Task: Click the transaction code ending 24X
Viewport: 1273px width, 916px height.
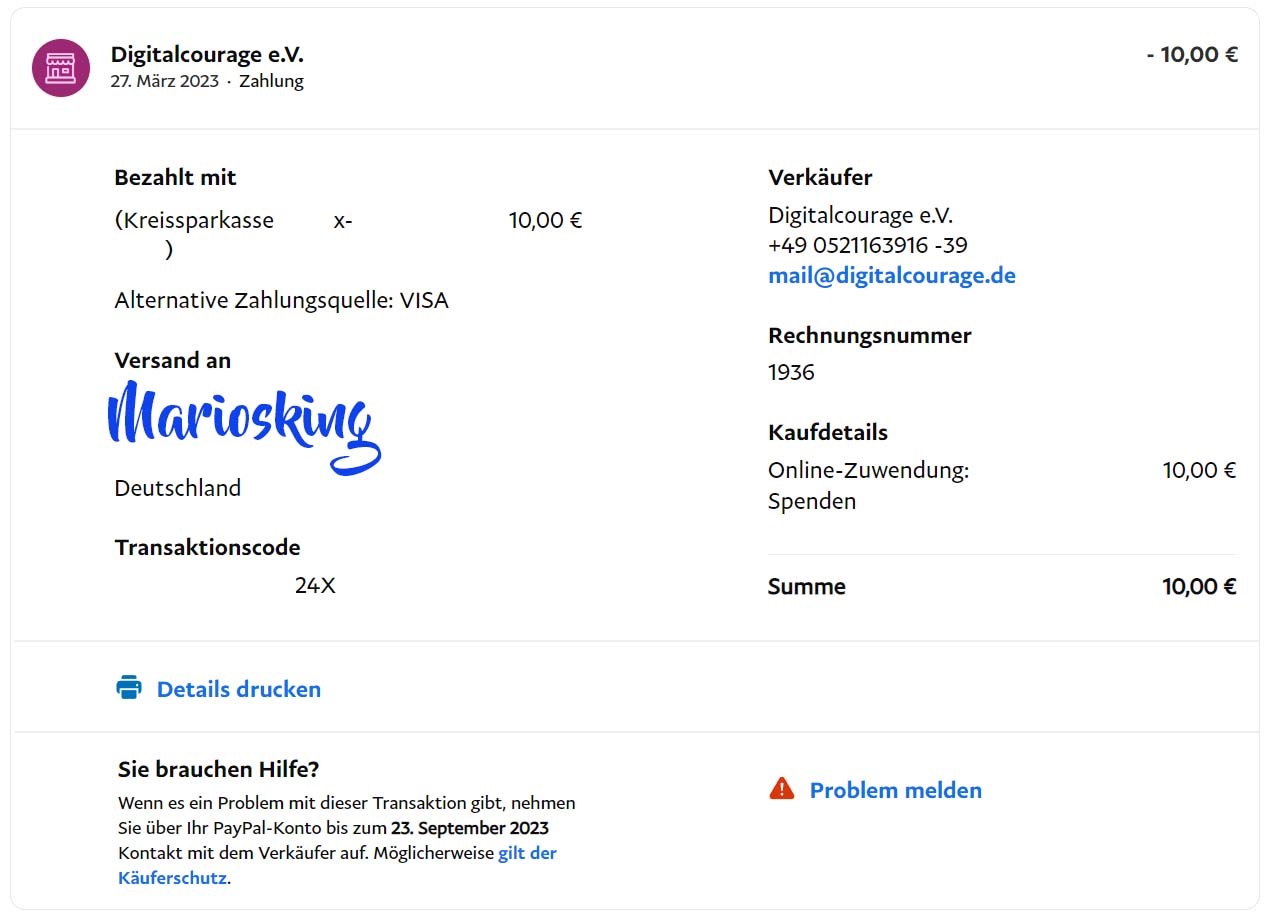Action: 315,586
